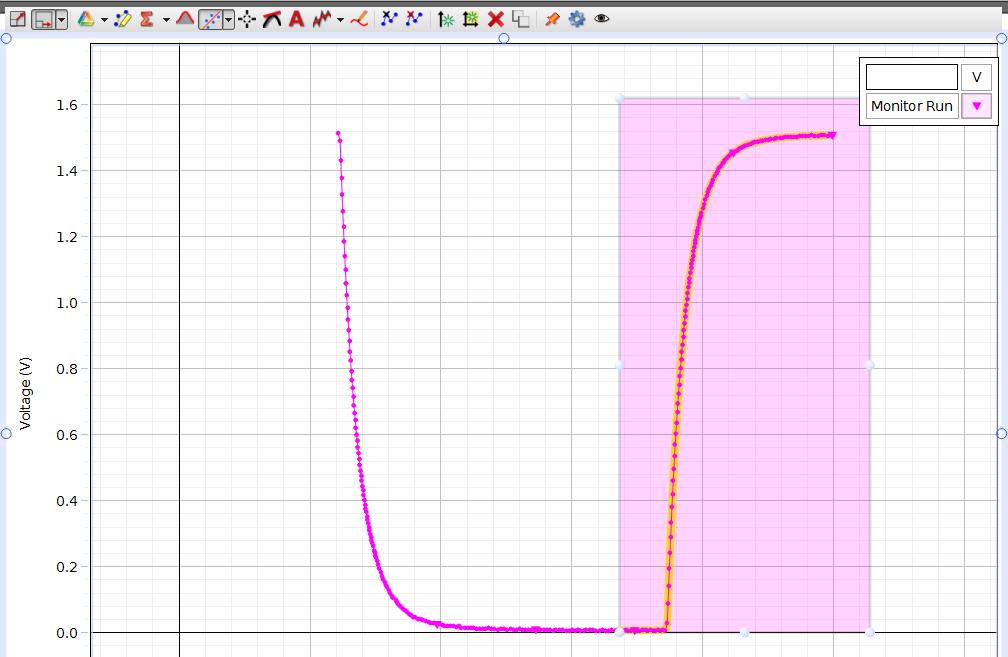The width and height of the screenshot is (1008, 657).
Task: Click the 0.6 y-axis tick label
Action: pos(67,435)
